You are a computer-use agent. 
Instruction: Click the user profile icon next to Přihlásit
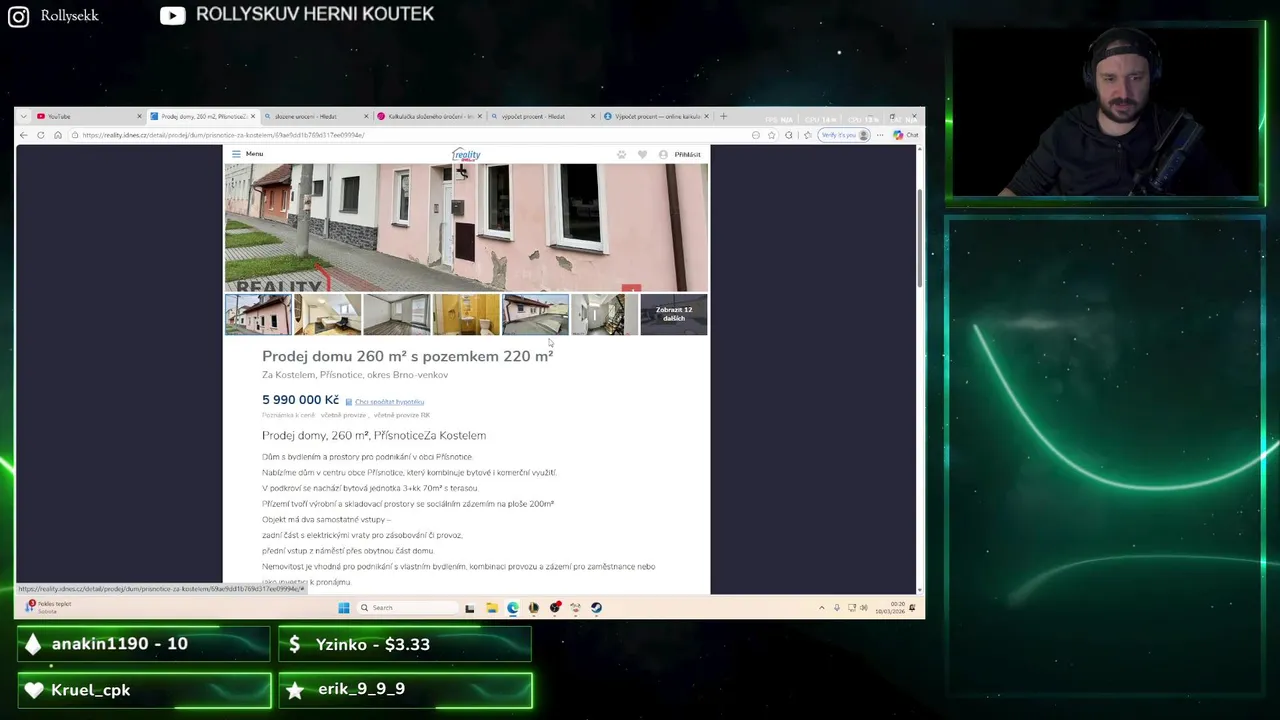point(663,154)
